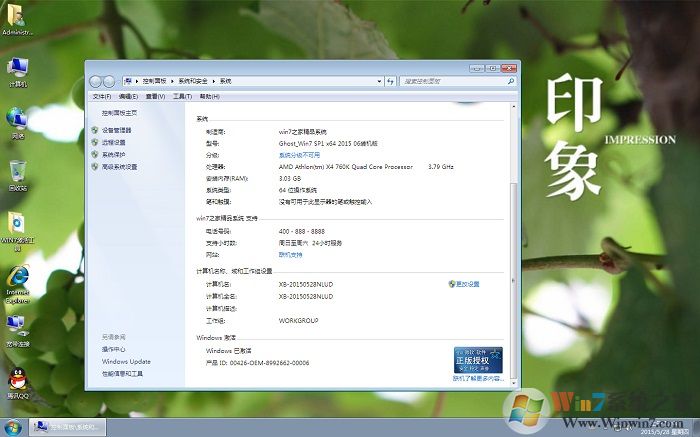700x437 pixels.
Task: Open the 工具(T) menu
Action: pos(181,97)
